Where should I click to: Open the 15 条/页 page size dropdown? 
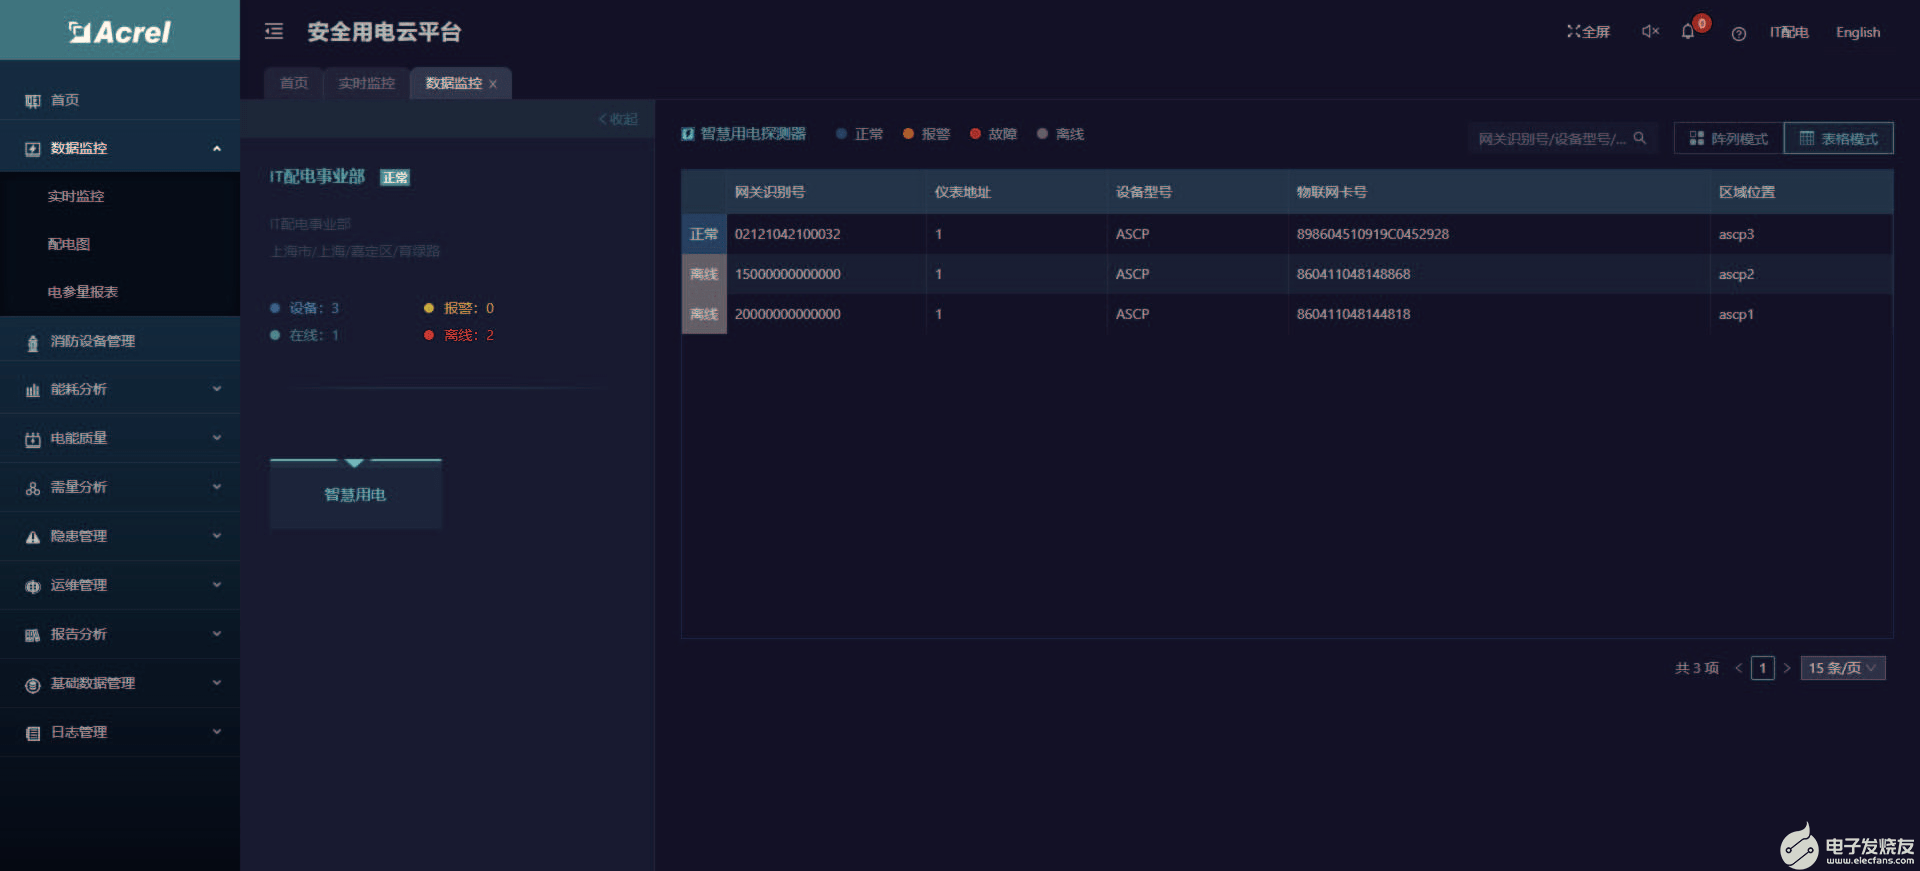pyautogui.click(x=1843, y=668)
